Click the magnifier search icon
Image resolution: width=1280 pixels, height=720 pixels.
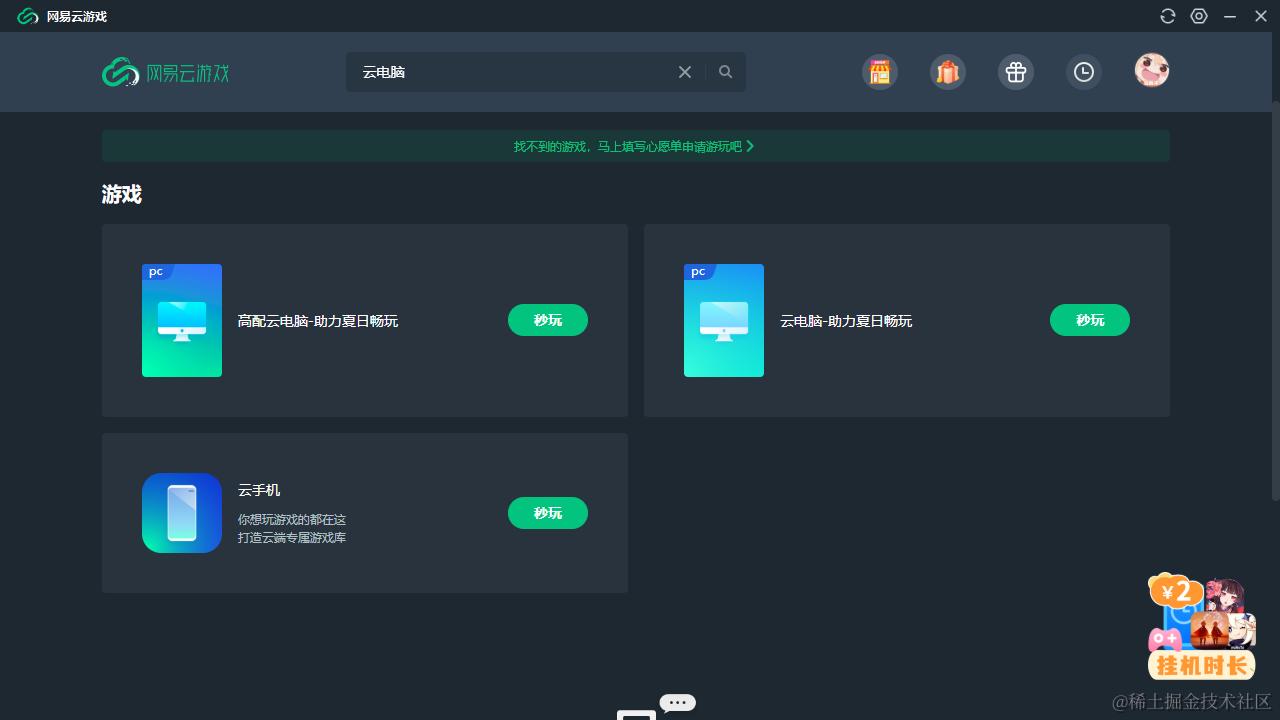tap(726, 72)
